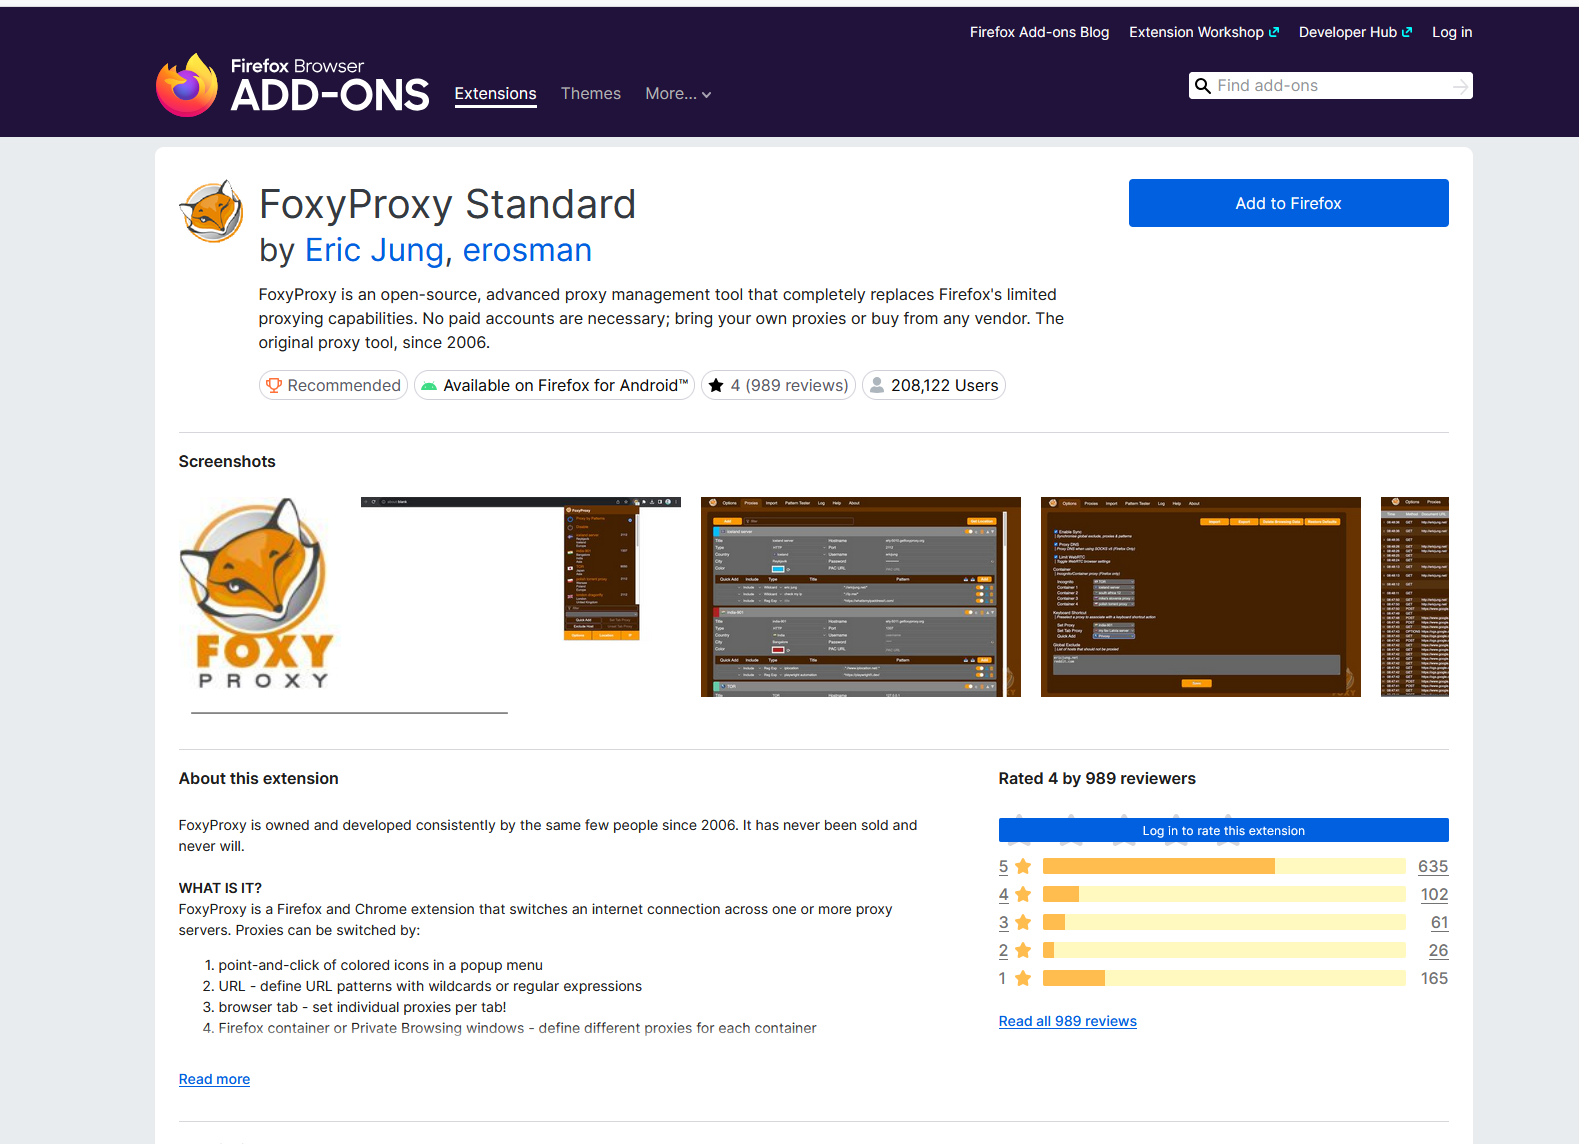Click Log in to rate this extension

tap(1223, 831)
